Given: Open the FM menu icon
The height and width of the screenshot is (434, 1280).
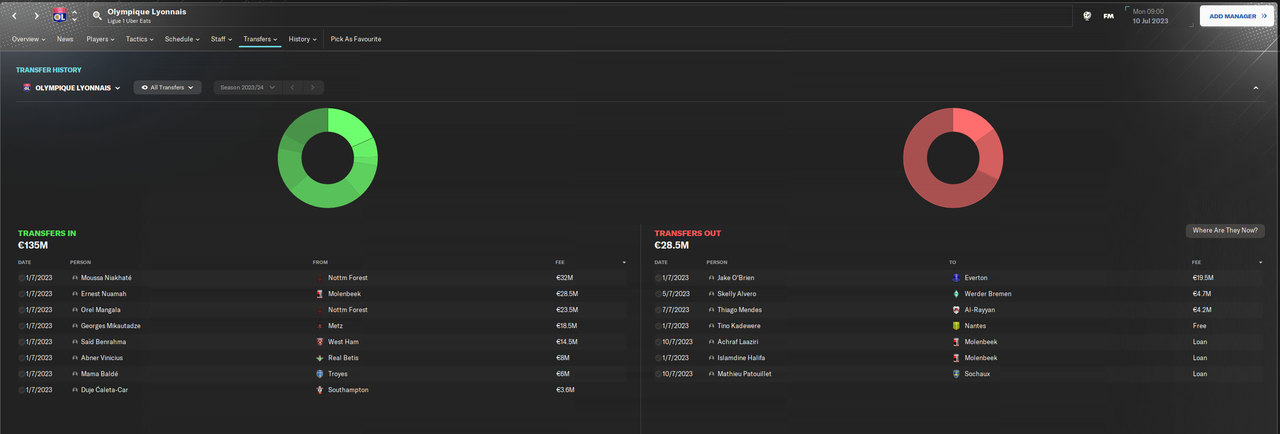Looking at the screenshot, I should (1109, 16).
